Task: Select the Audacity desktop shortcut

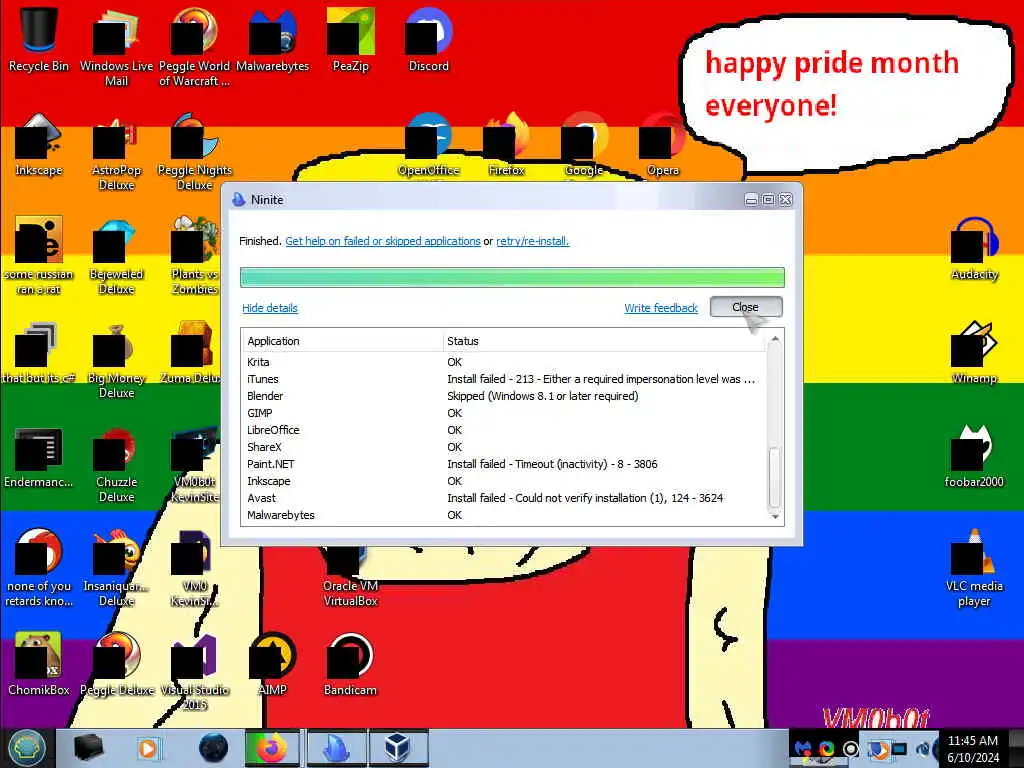Action: [974, 249]
